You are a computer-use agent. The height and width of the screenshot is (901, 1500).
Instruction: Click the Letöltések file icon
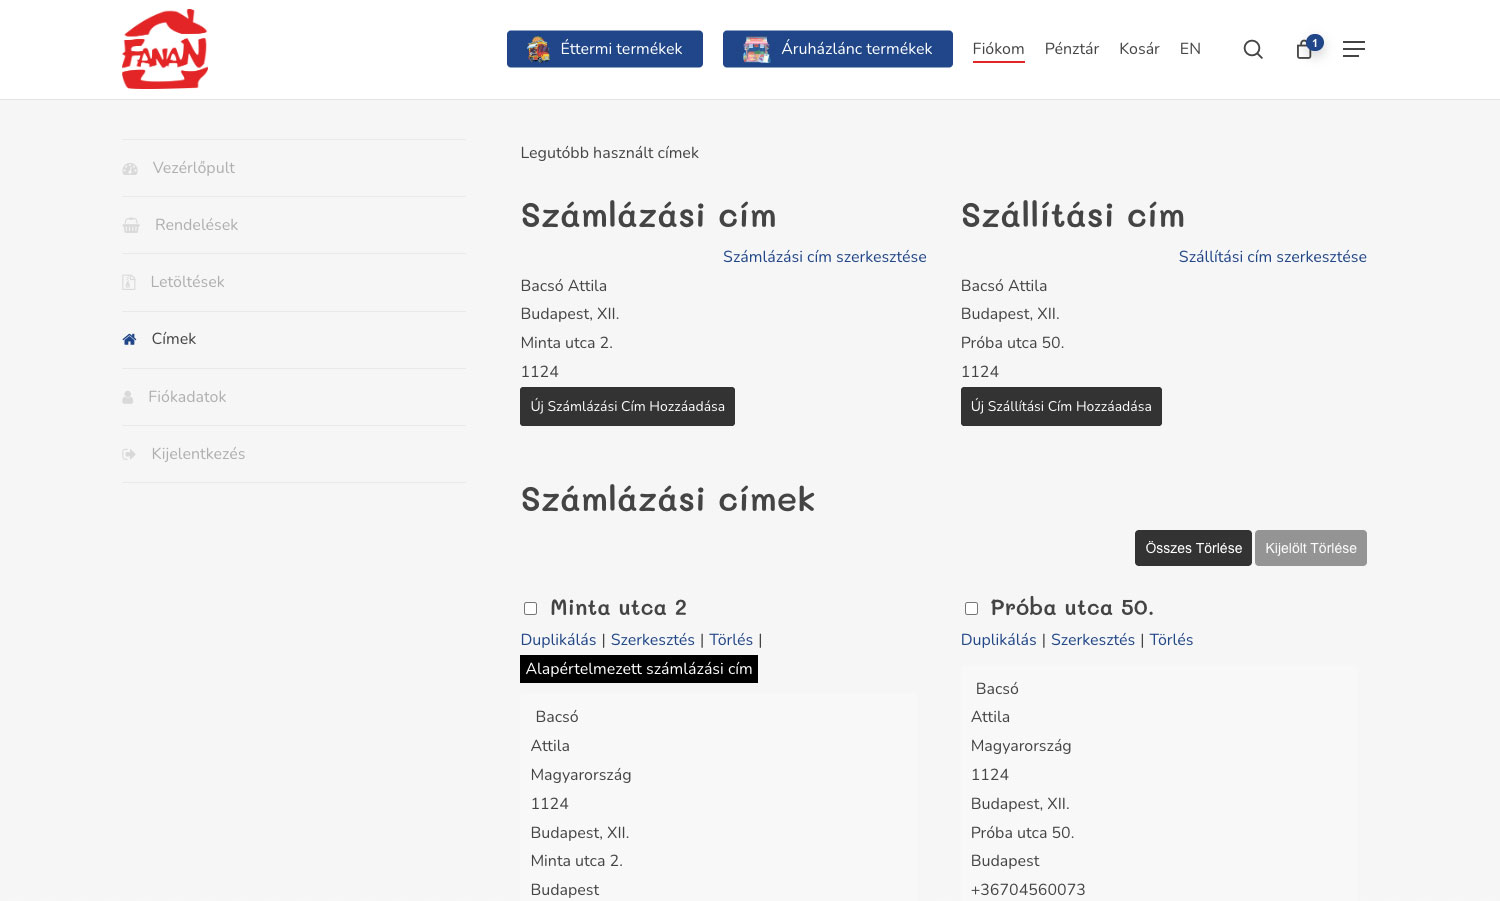click(129, 283)
